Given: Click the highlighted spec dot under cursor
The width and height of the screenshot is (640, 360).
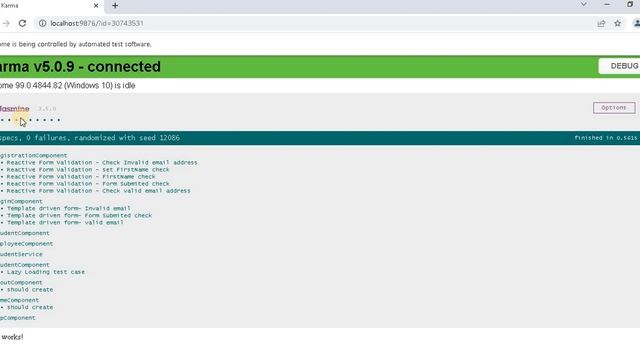Looking at the screenshot, I should click(x=16, y=120).
